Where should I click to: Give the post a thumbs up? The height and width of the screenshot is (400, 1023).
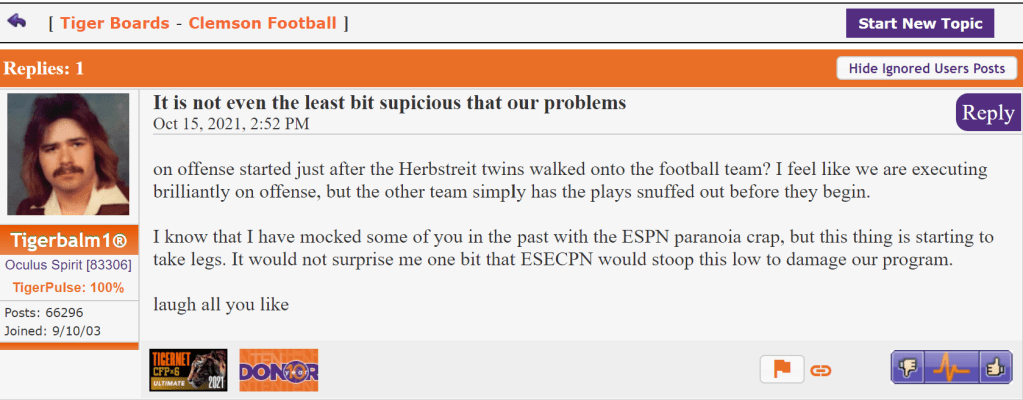995,368
